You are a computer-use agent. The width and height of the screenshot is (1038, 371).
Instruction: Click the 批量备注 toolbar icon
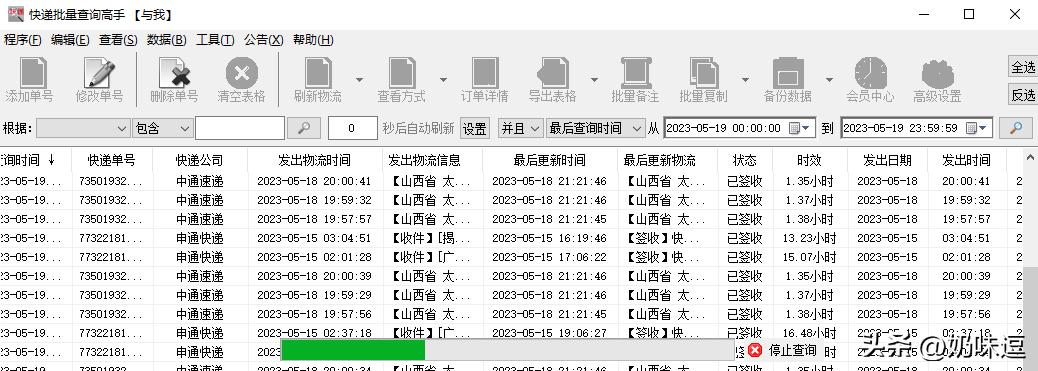point(636,72)
